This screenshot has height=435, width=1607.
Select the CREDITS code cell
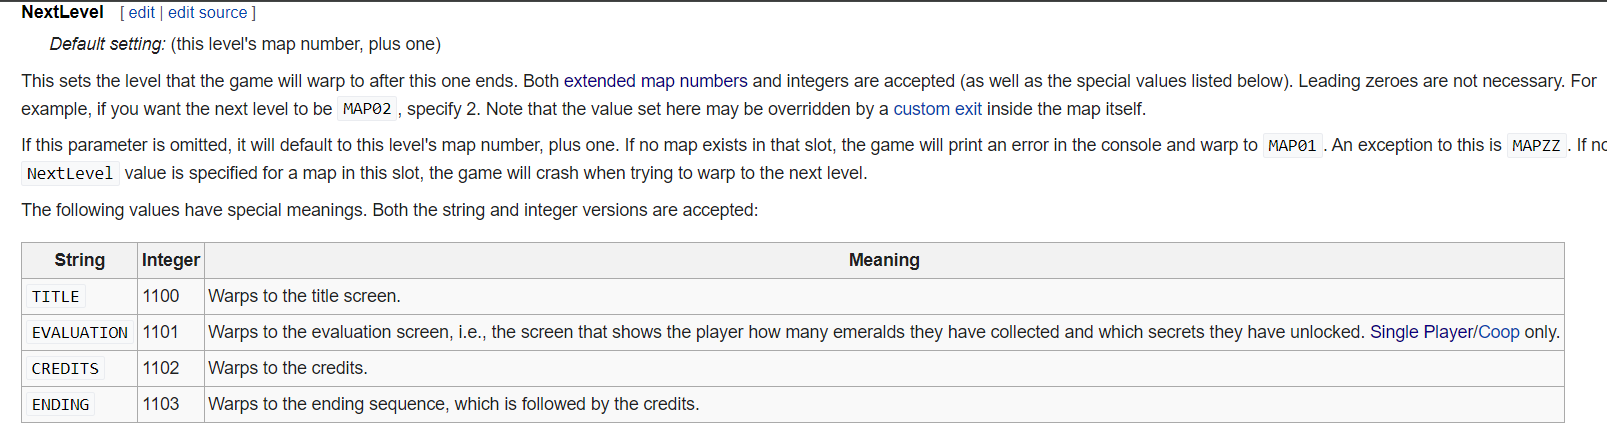pos(65,369)
